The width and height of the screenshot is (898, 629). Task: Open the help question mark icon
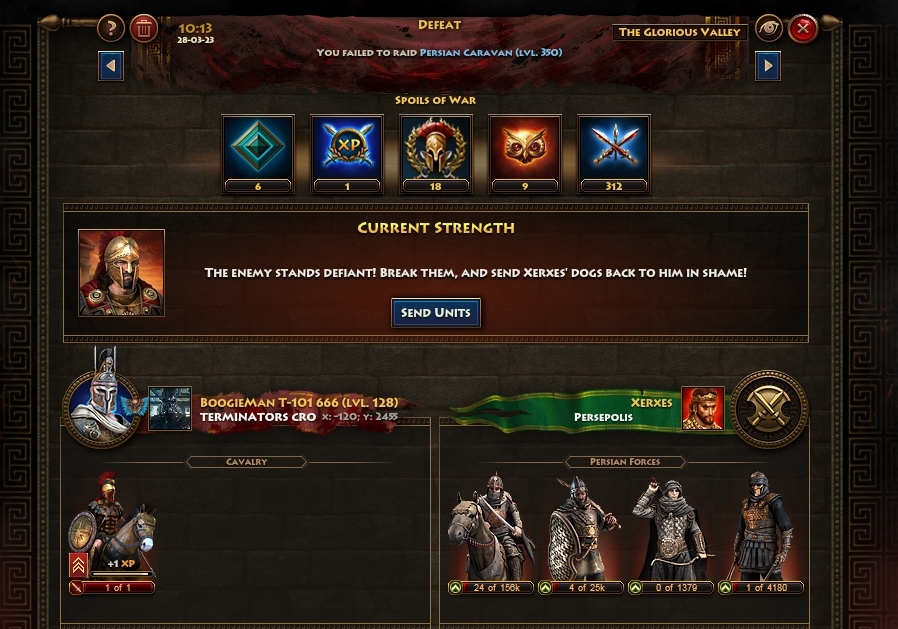point(111,28)
